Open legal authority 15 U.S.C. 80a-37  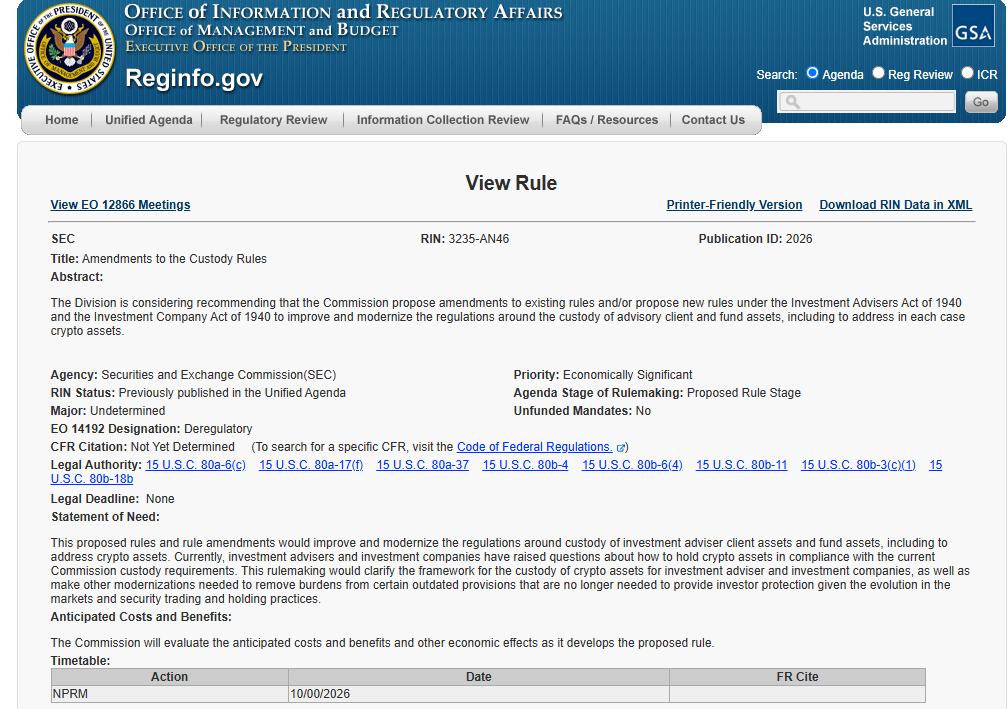tap(422, 465)
